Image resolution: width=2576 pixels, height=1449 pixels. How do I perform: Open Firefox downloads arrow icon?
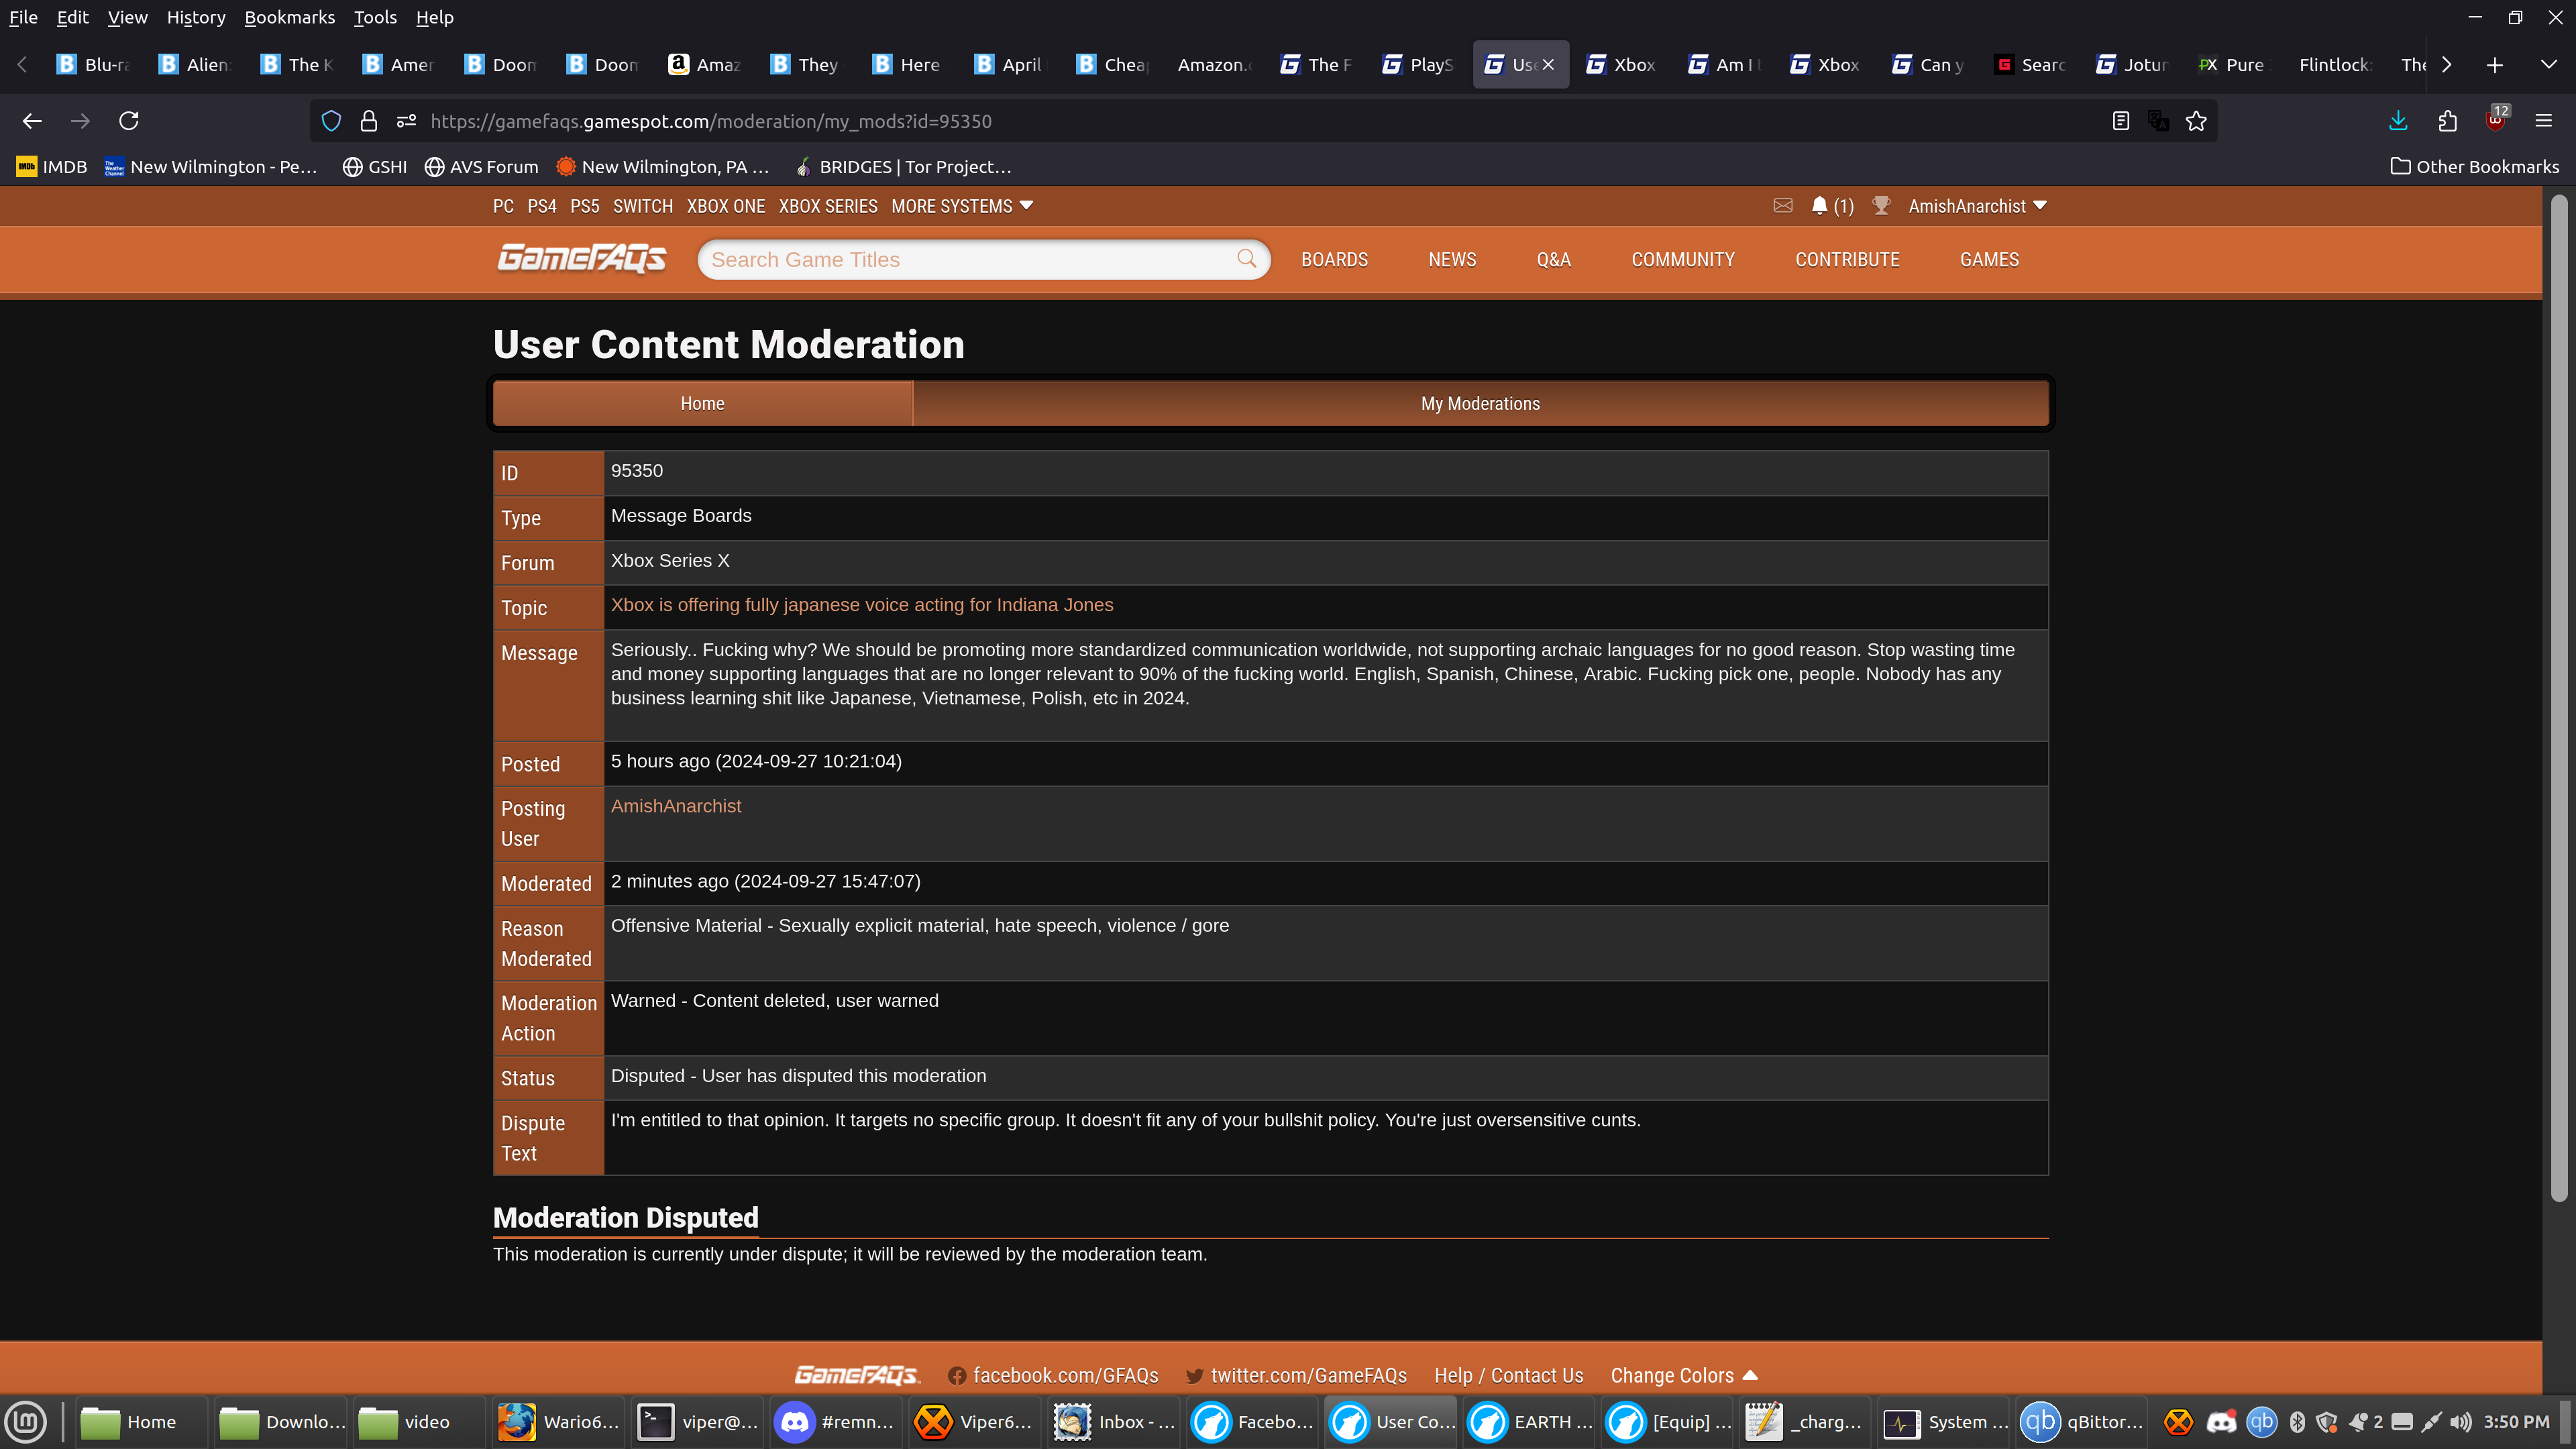(x=2398, y=121)
